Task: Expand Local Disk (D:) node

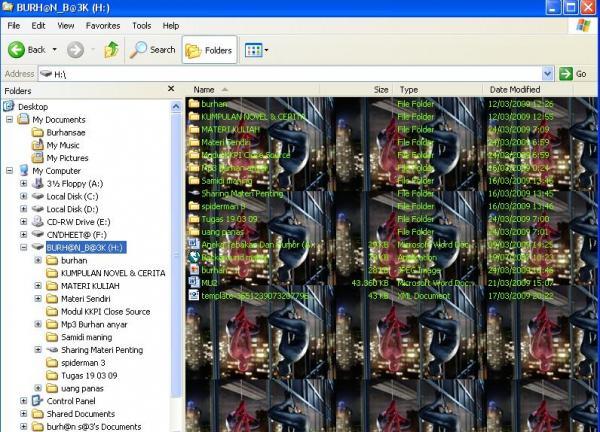Action: coord(24,209)
